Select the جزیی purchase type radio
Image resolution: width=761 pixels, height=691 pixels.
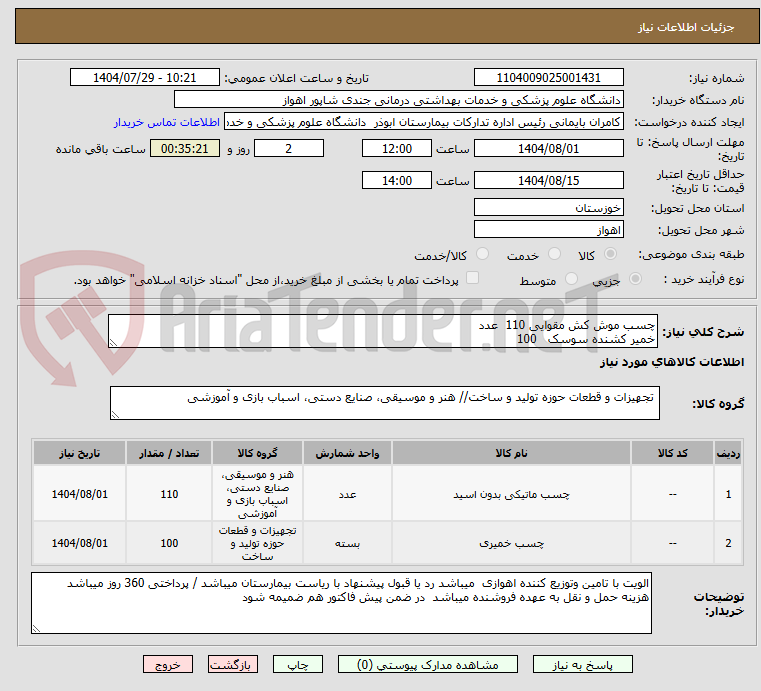pos(635,279)
